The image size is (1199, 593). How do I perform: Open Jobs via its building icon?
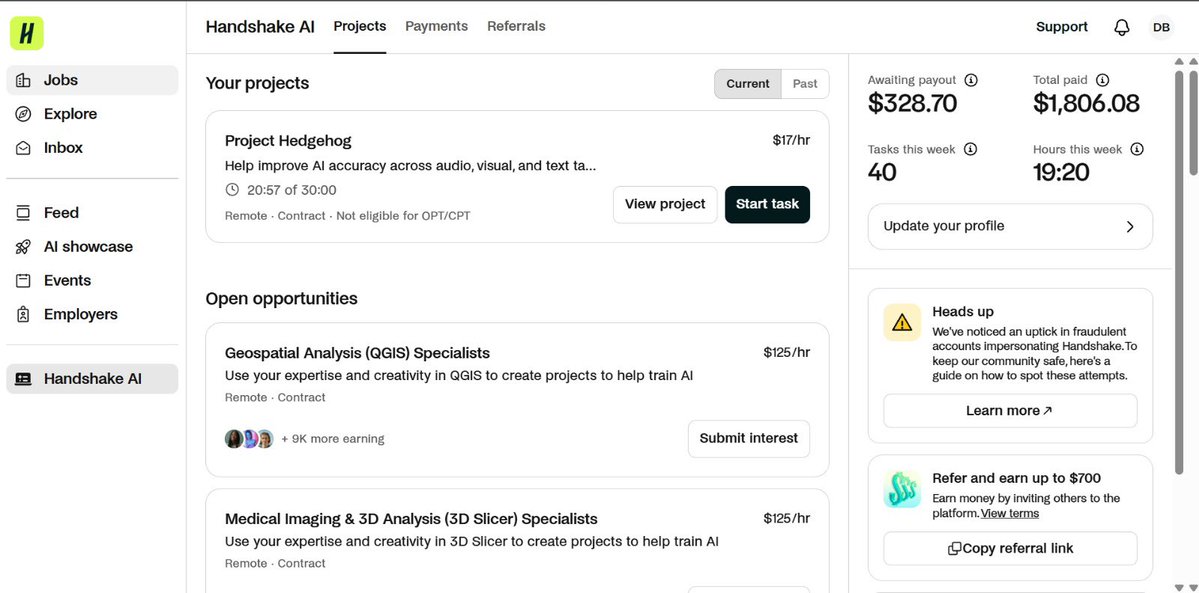23,80
